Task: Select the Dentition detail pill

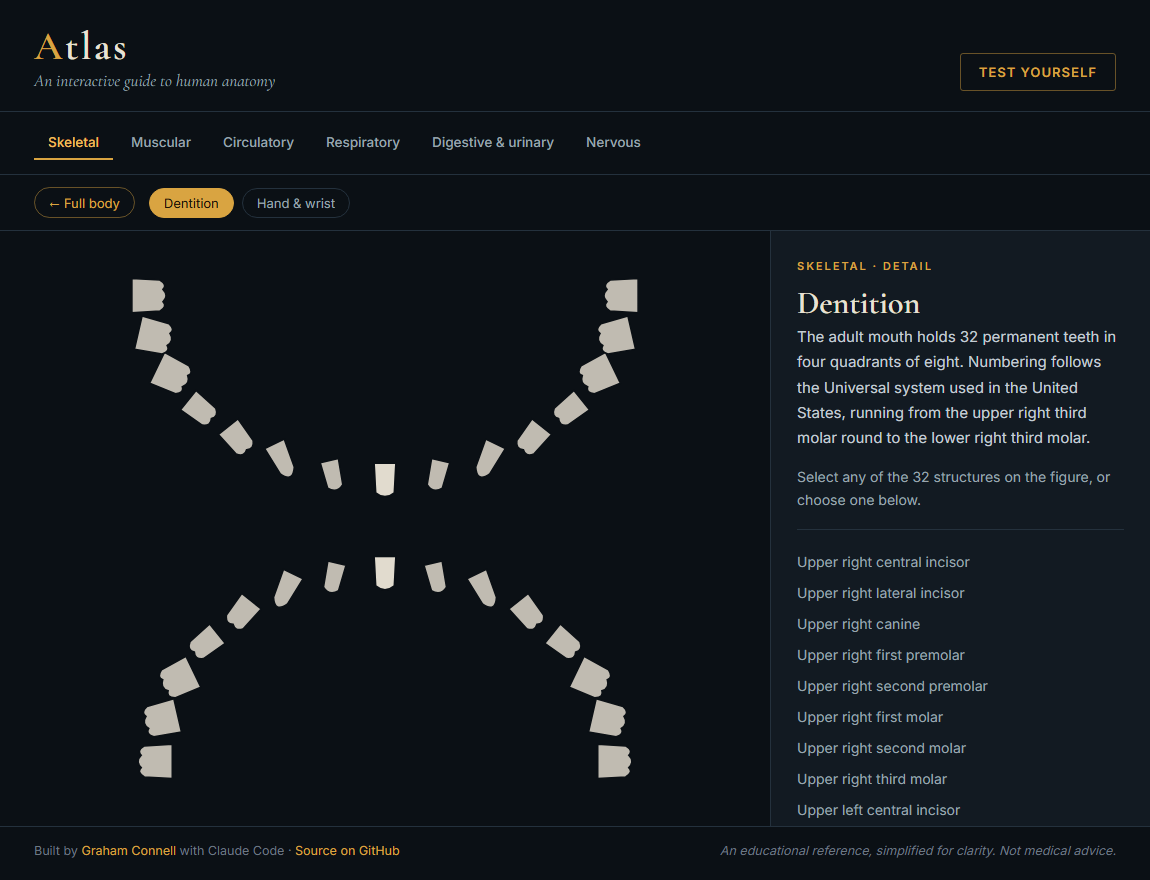Action: coord(191,203)
